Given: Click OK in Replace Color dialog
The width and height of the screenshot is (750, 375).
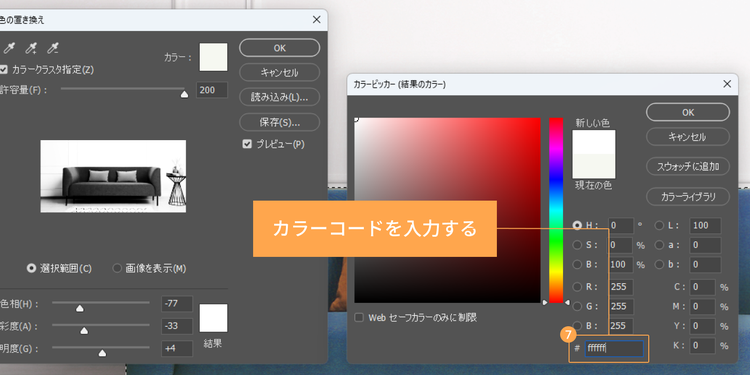Looking at the screenshot, I should pyautogui.click(x=279, y=48).
